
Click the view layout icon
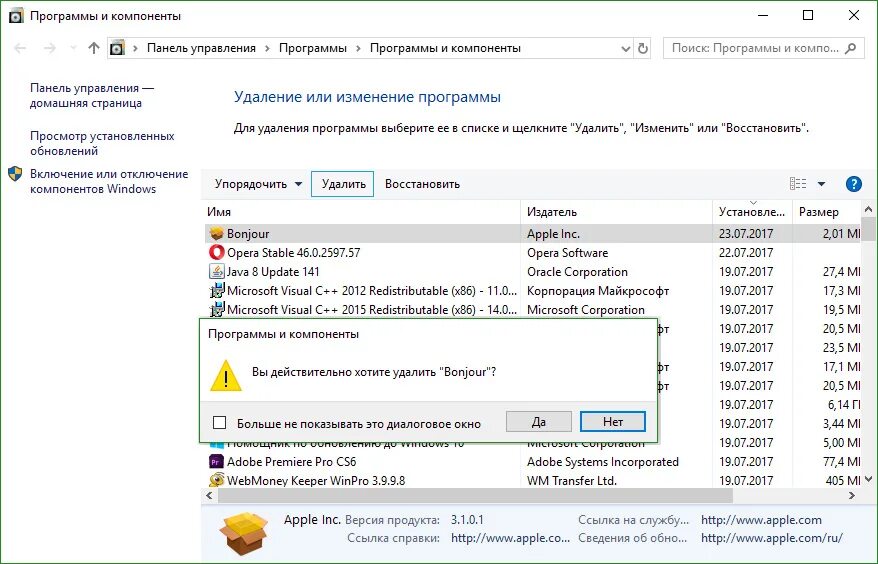pyautogui.click(x=798, y=184)
